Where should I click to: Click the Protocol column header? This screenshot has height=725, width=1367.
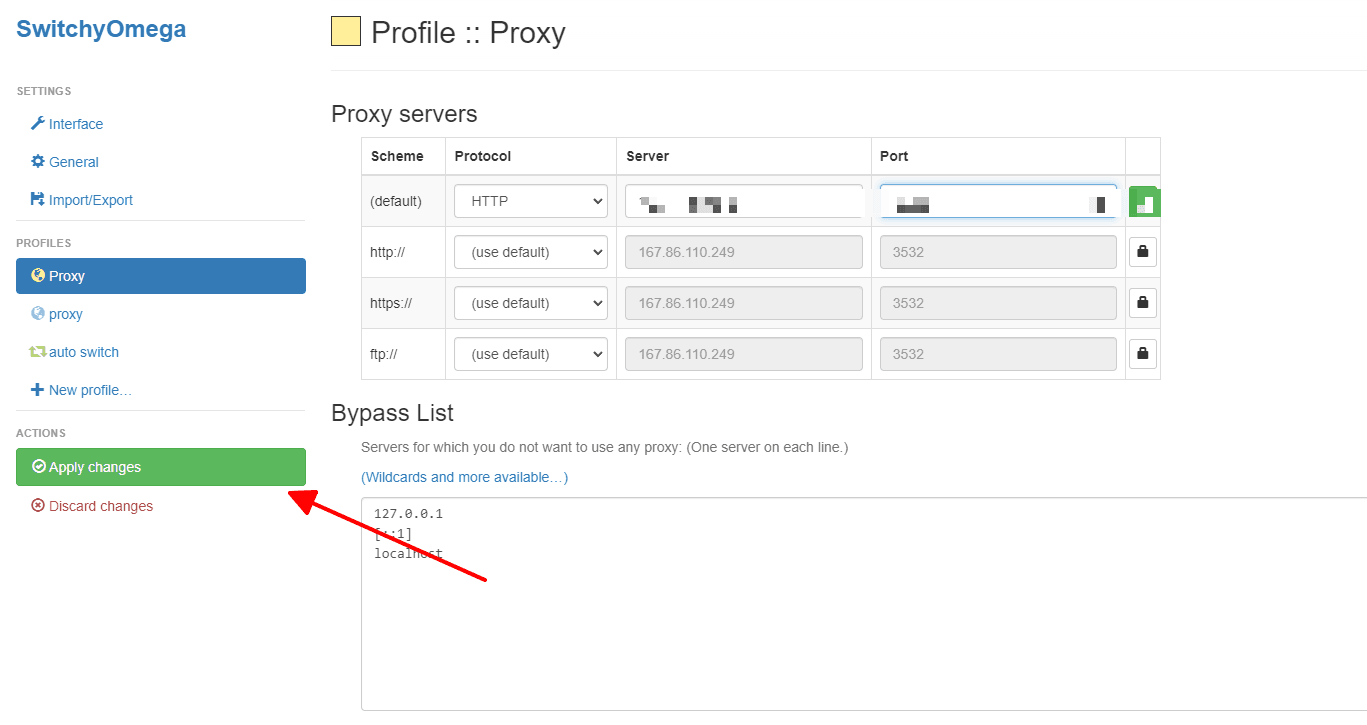(x=482, y=156)
